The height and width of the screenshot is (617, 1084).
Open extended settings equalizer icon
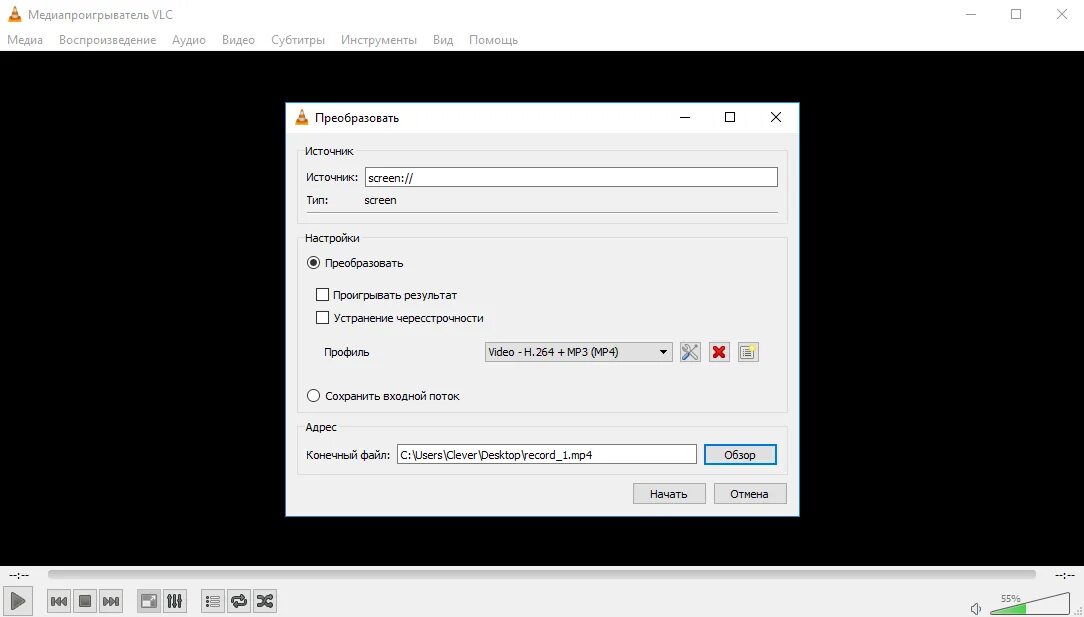[175, 601]
